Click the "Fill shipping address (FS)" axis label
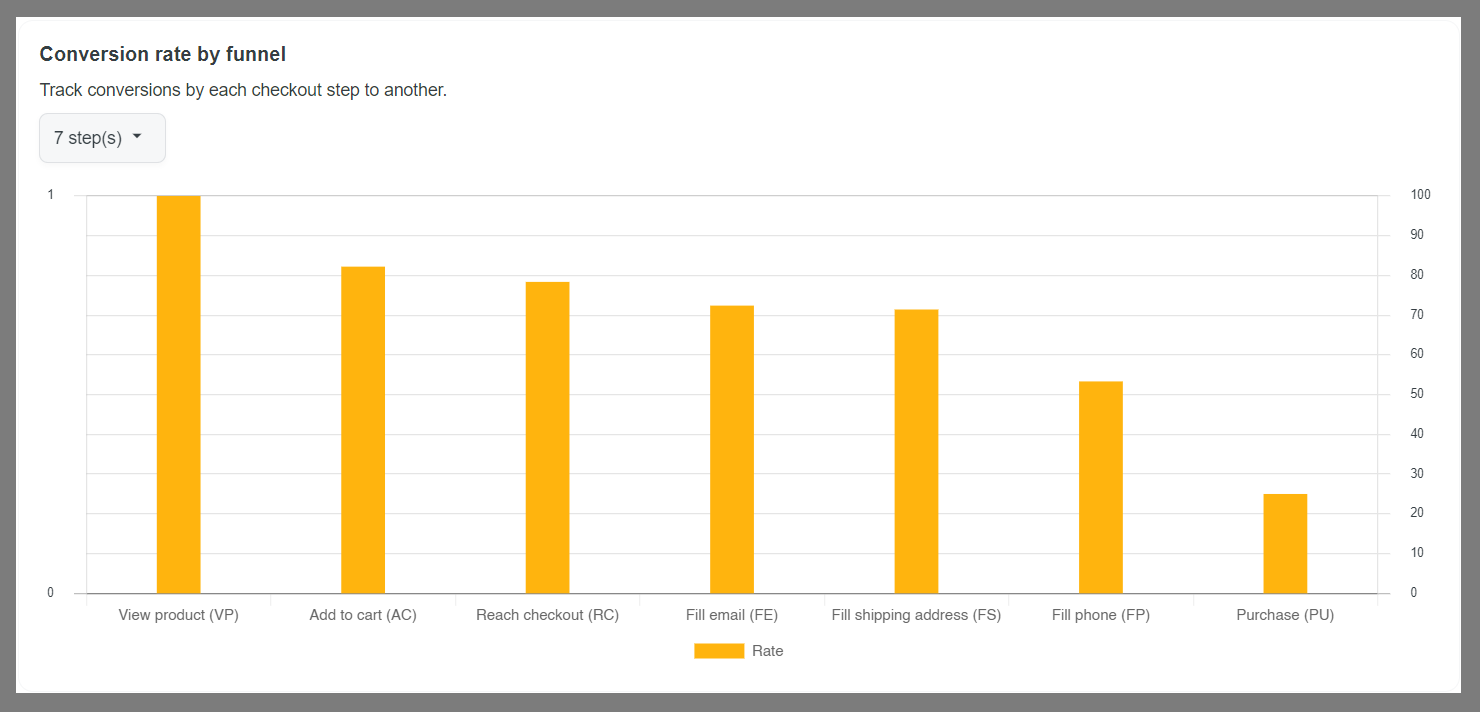Image resolution: width=1480 pixels, height=712 pixels. (916, 615)
